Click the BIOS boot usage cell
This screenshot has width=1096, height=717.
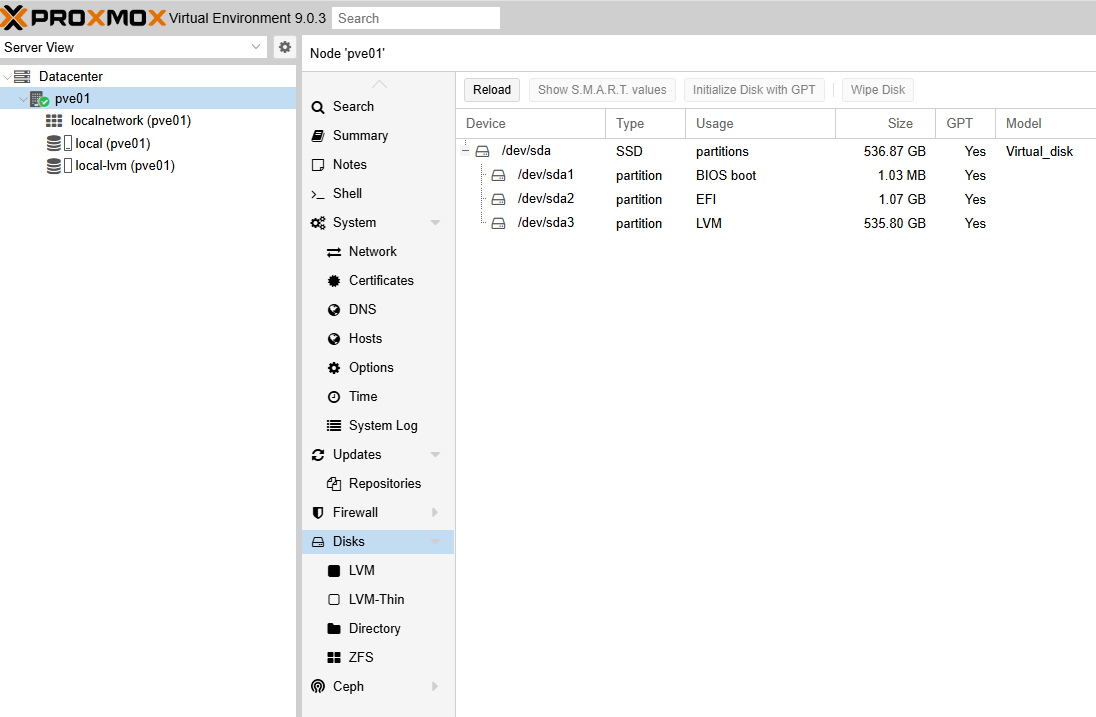(x=760, y=175)
